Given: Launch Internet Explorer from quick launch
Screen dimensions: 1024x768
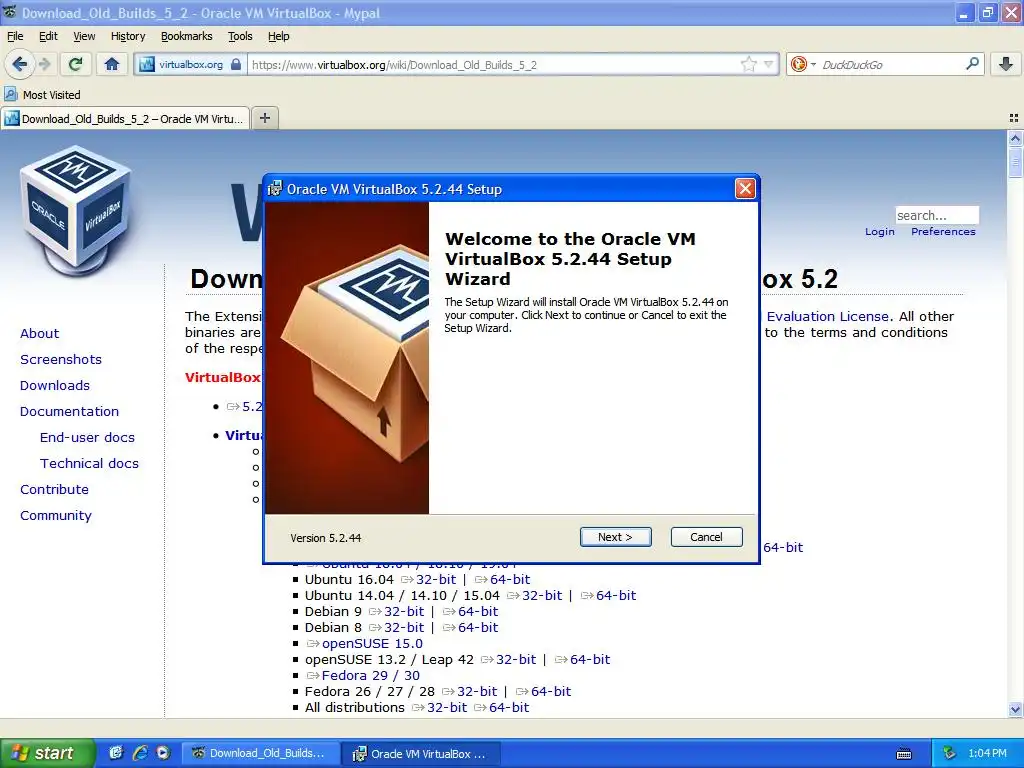Looking at the screenshot, I should pyautogui.click(x=140, y=753).
